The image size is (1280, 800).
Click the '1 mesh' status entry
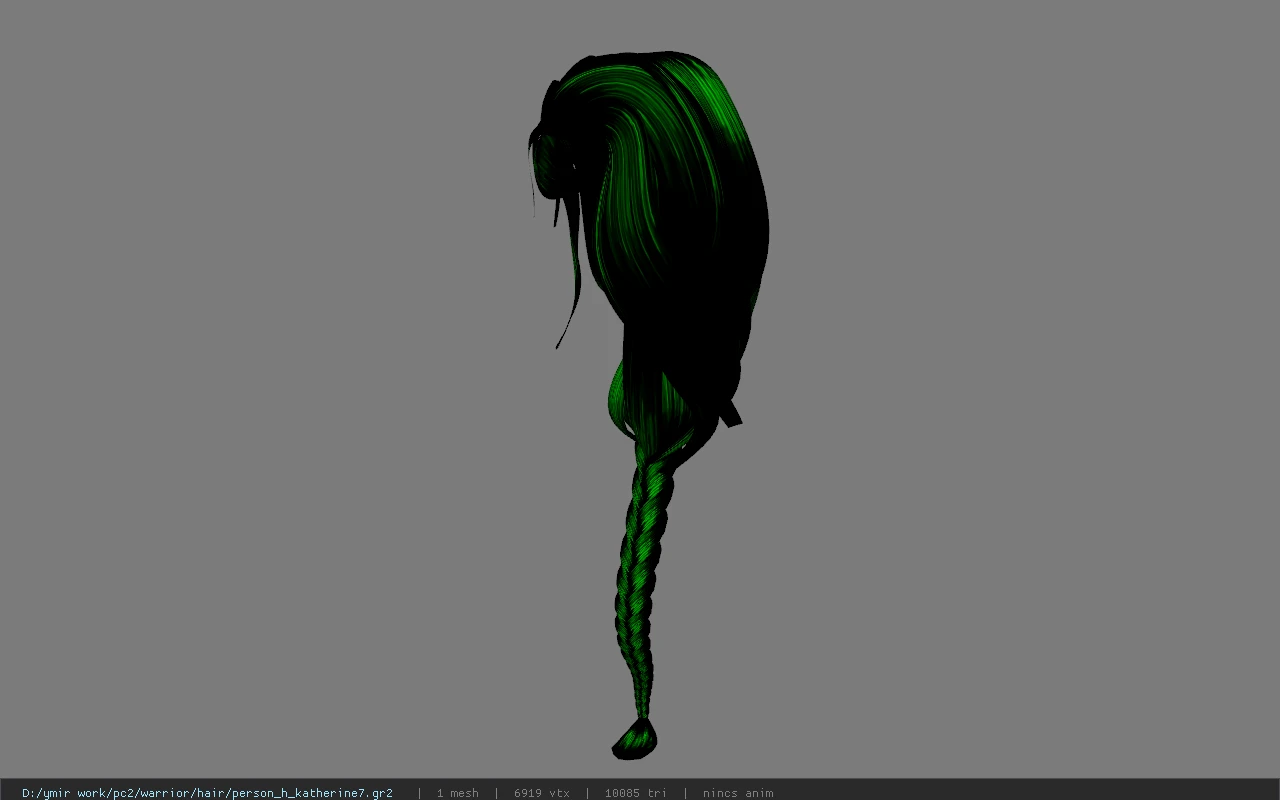coord(457,793)
